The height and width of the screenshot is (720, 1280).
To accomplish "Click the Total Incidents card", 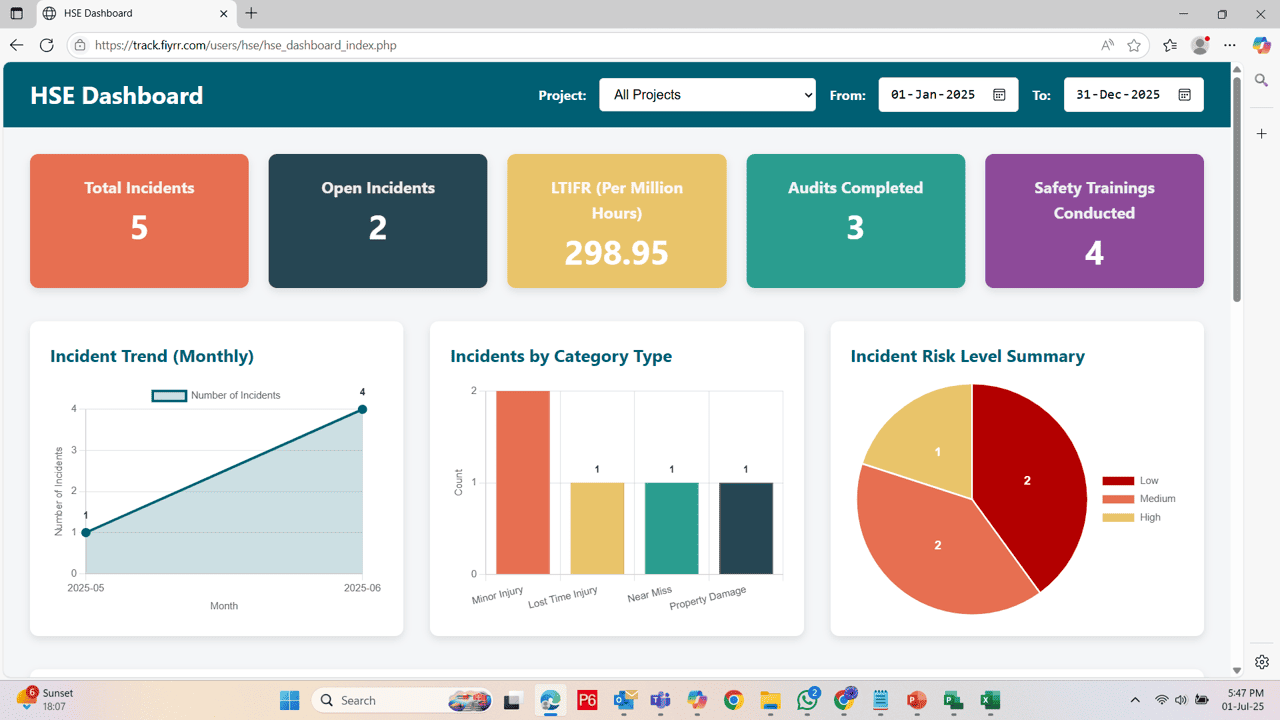I will point(139,220).
